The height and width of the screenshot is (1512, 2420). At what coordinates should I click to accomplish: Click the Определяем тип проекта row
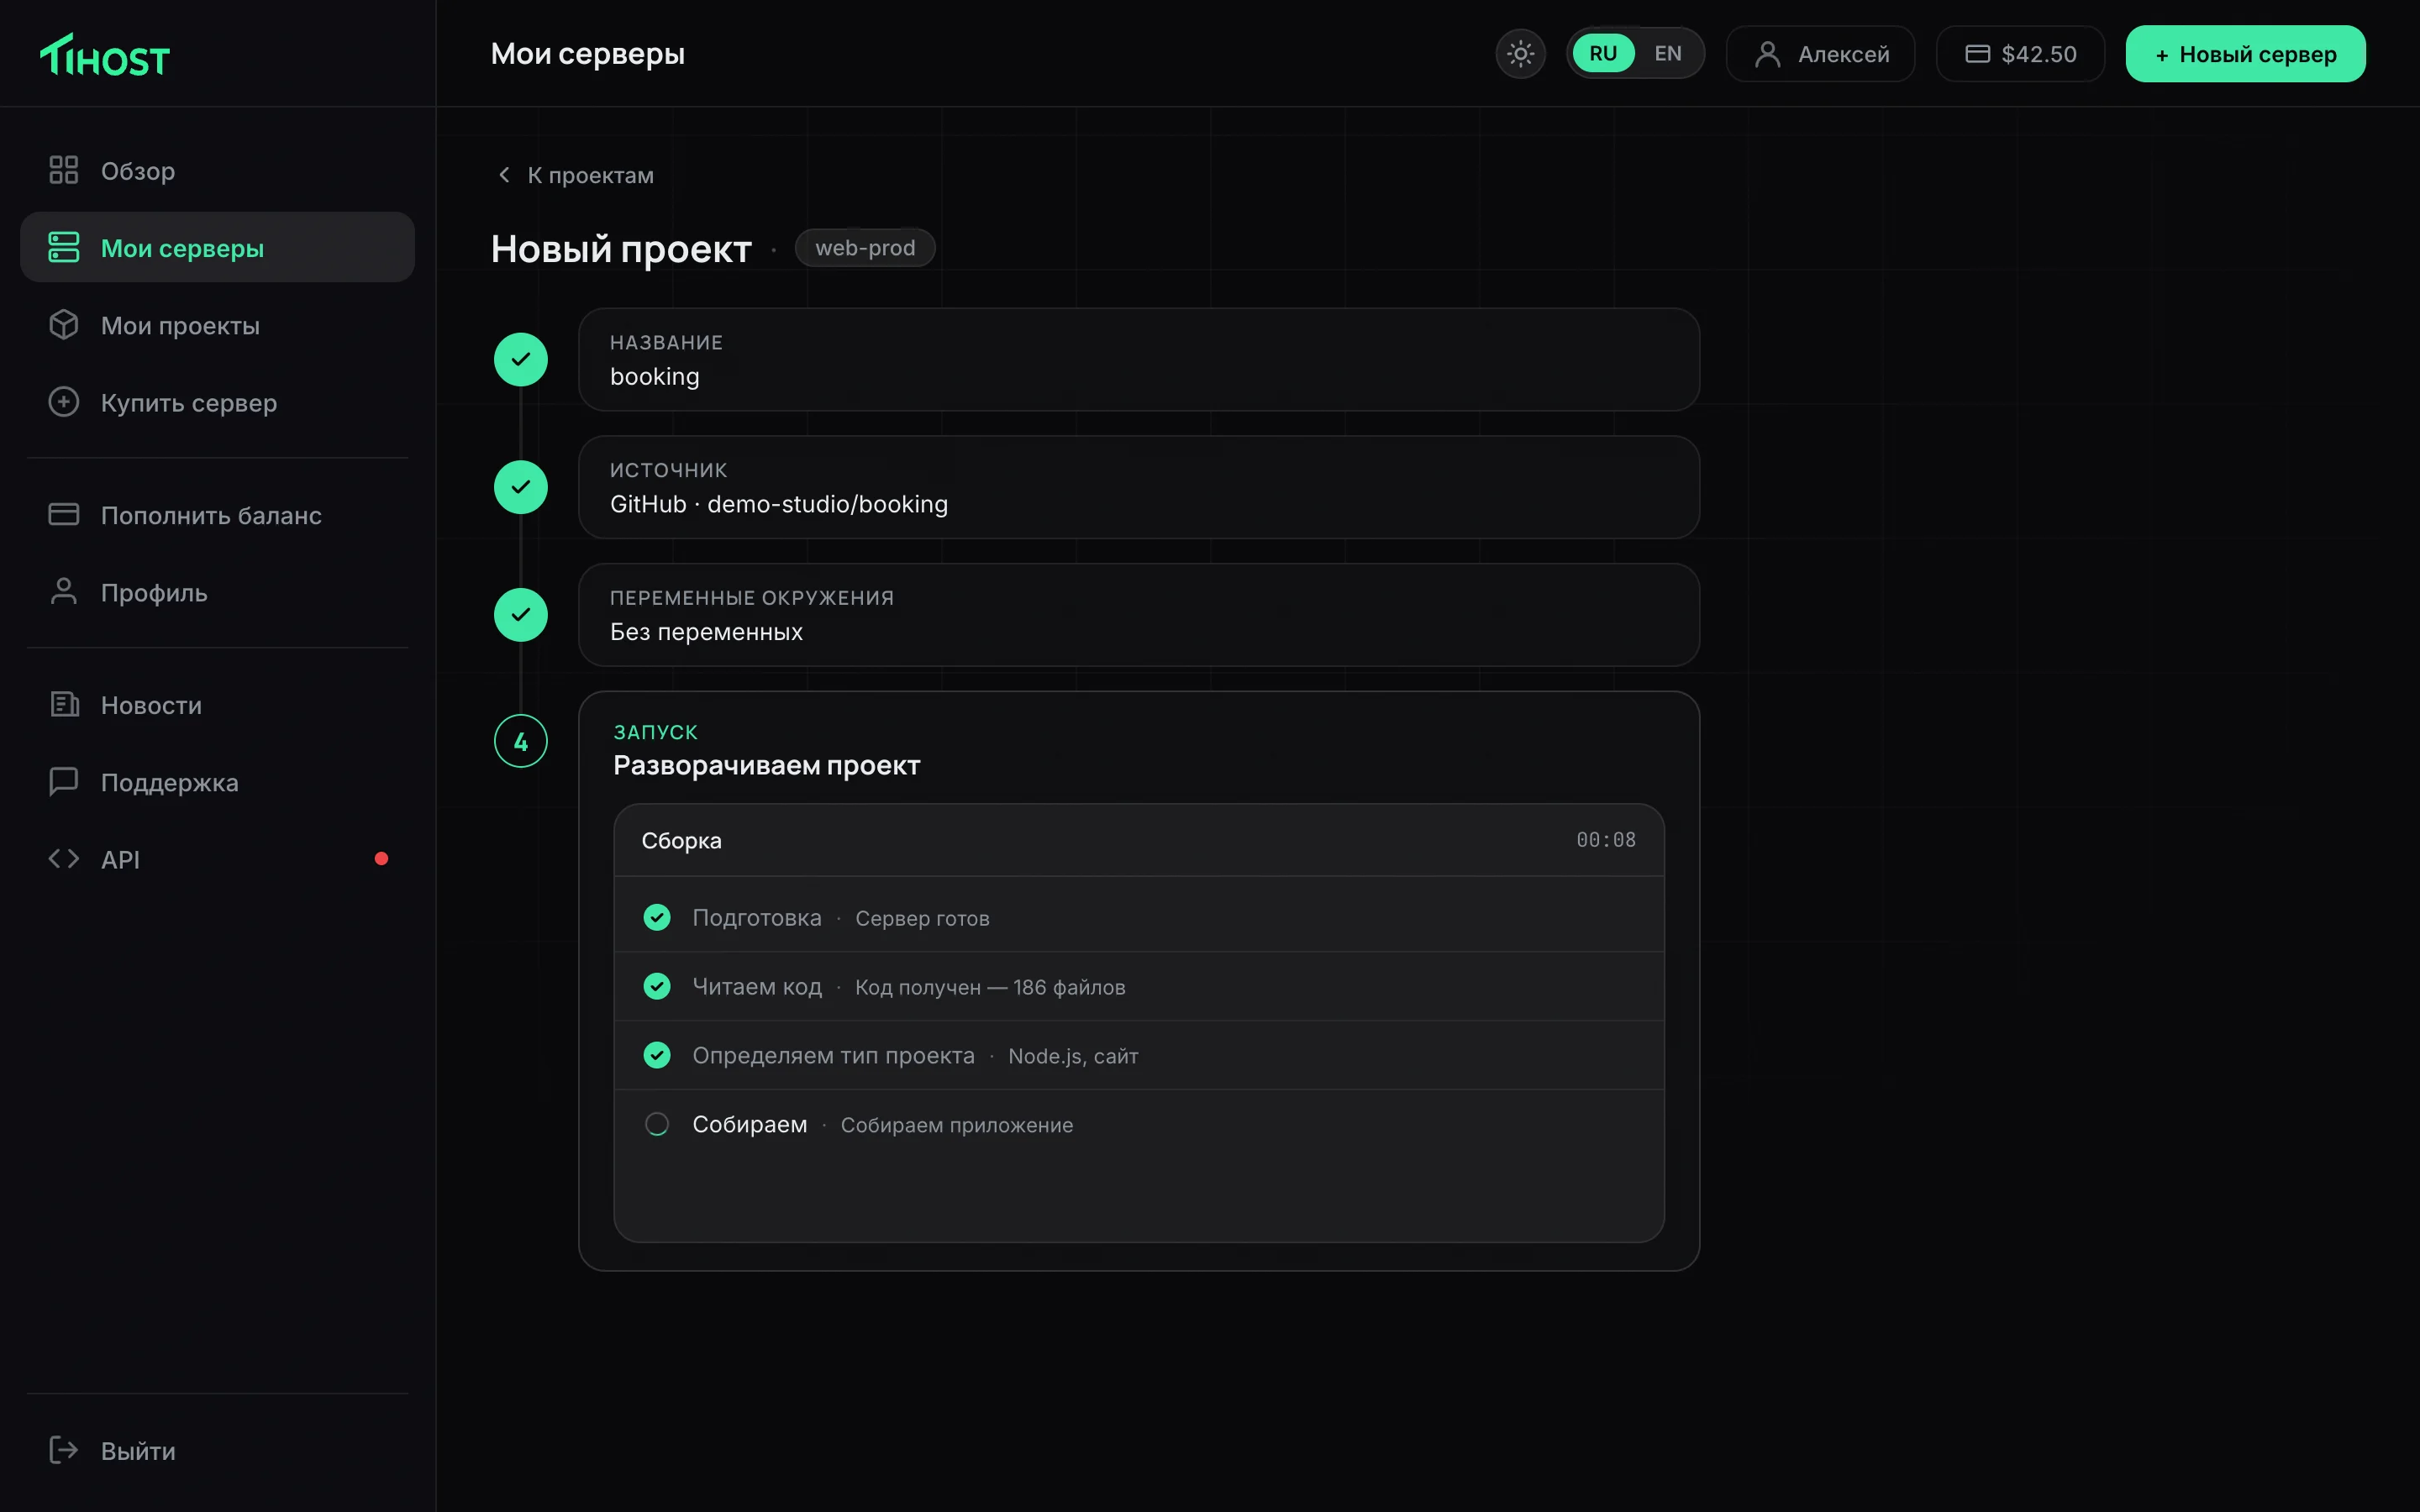tap(1139, 1055)
